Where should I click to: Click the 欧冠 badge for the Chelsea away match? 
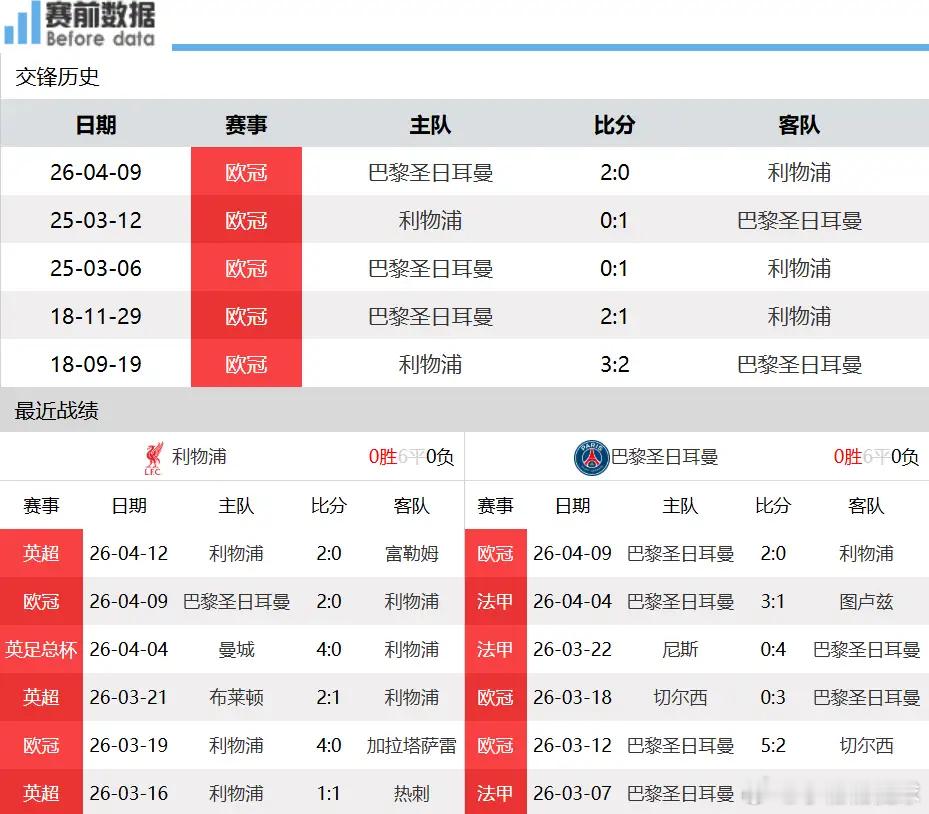coord(495,697)
